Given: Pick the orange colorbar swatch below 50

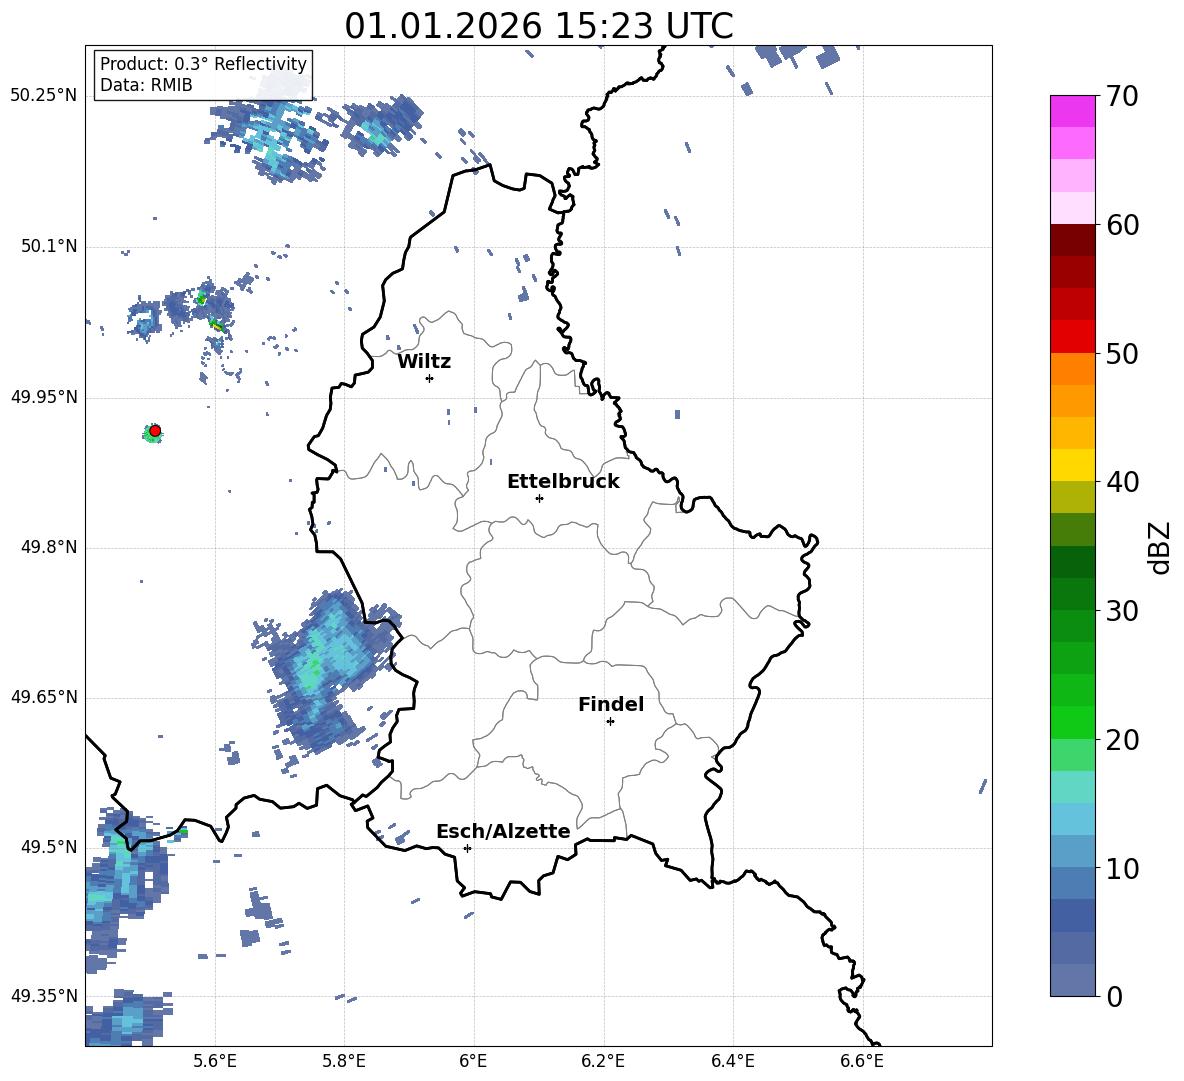Looking at the screenshot, I should pyautogui.click(x=1072, y=369).
